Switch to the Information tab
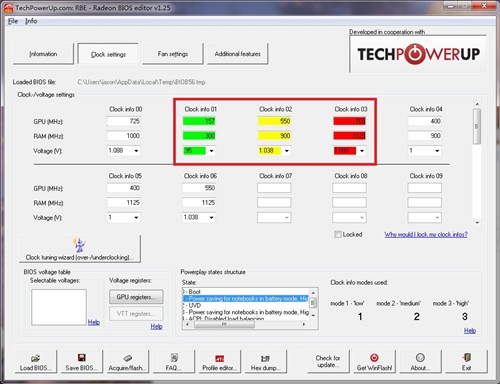This screenshot has height=384, width=500. coord(43,54)
